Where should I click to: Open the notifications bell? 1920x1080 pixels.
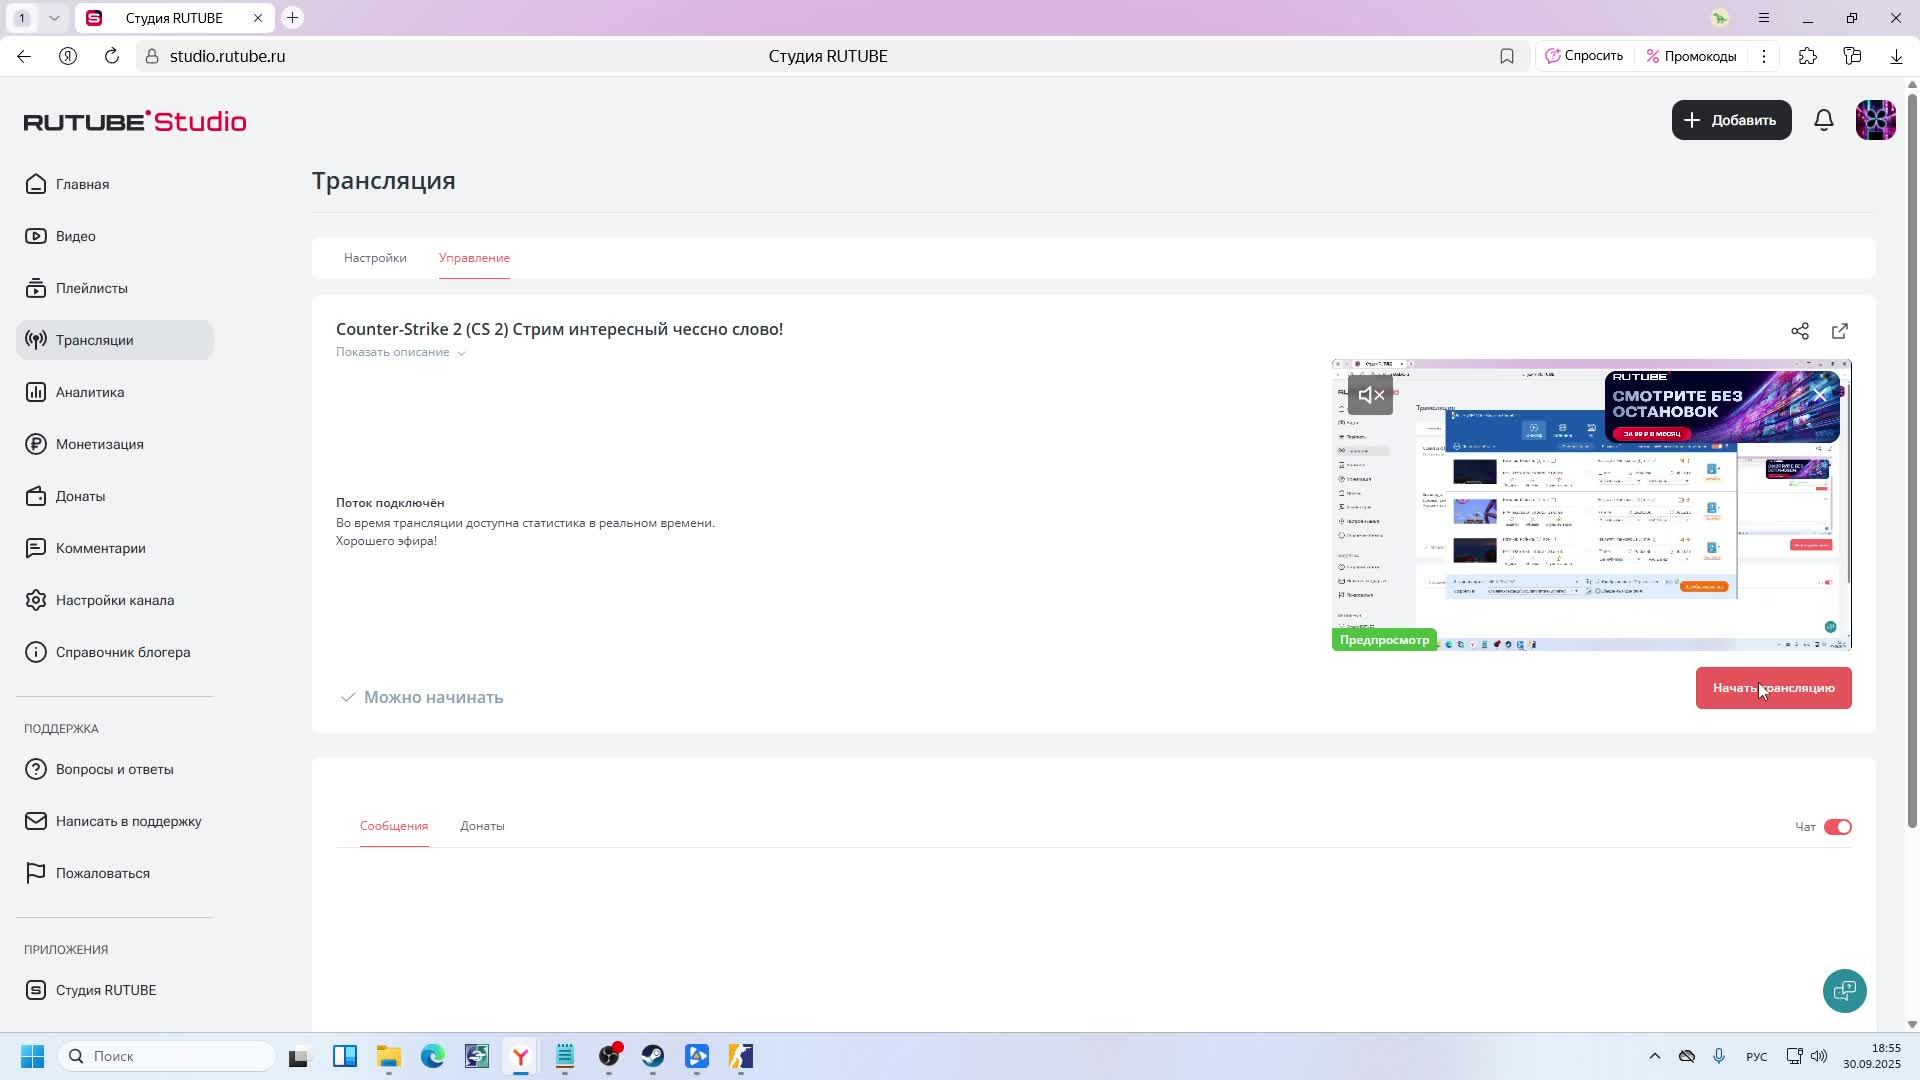(x=1824, y=120)
